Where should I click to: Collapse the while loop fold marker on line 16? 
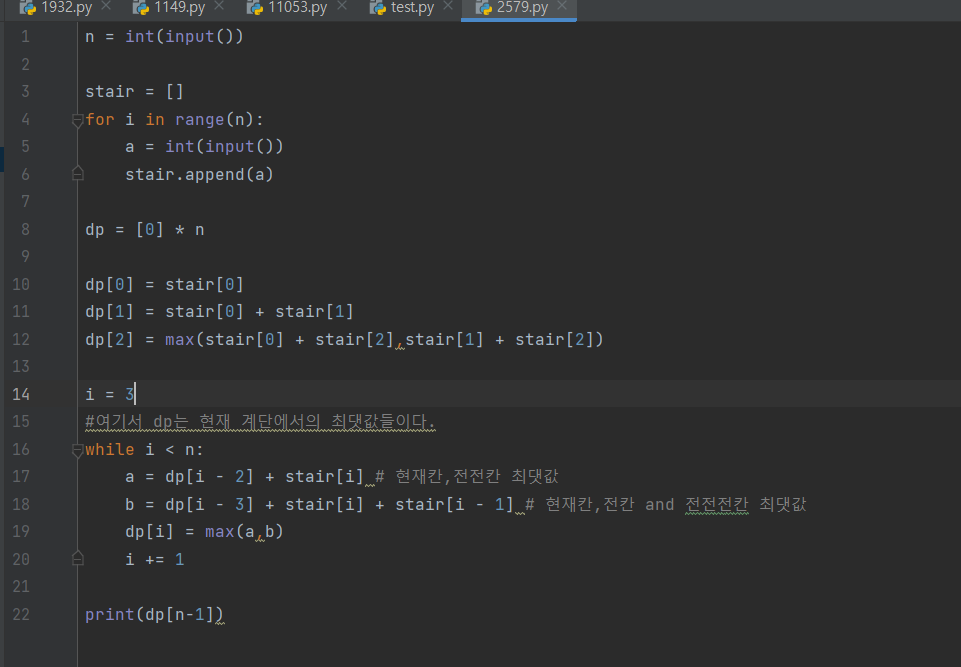(x=78, y=451)
